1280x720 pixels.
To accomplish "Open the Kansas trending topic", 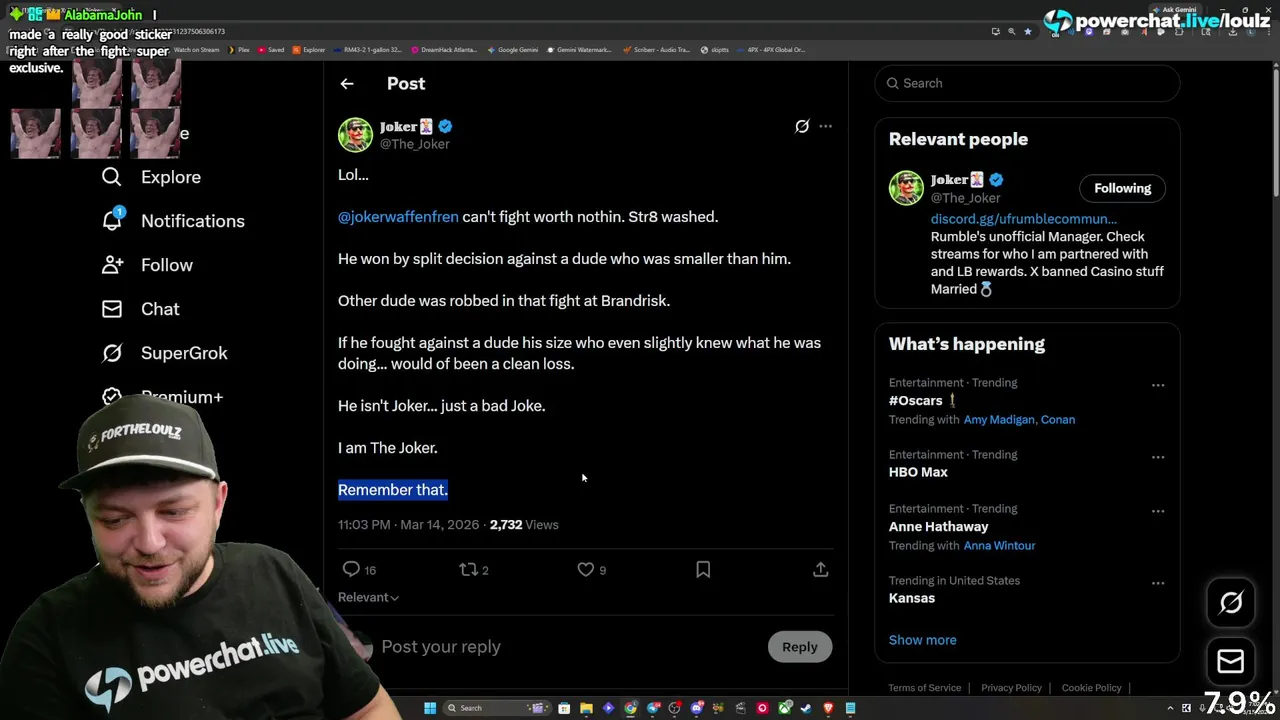I will [x=912, y=598].
